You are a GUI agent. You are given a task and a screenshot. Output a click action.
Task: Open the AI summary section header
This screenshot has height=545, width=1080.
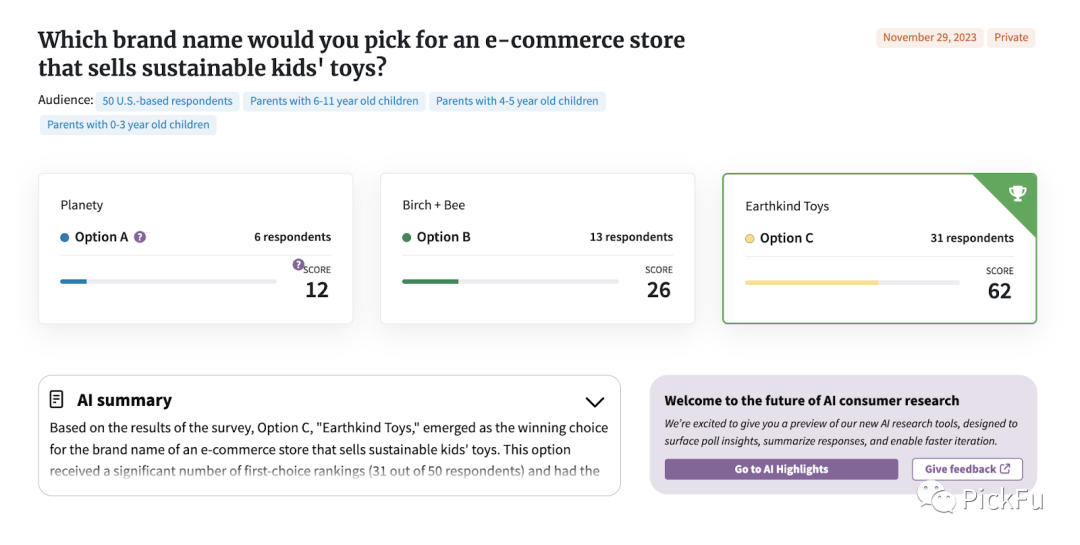coord(124,400)
